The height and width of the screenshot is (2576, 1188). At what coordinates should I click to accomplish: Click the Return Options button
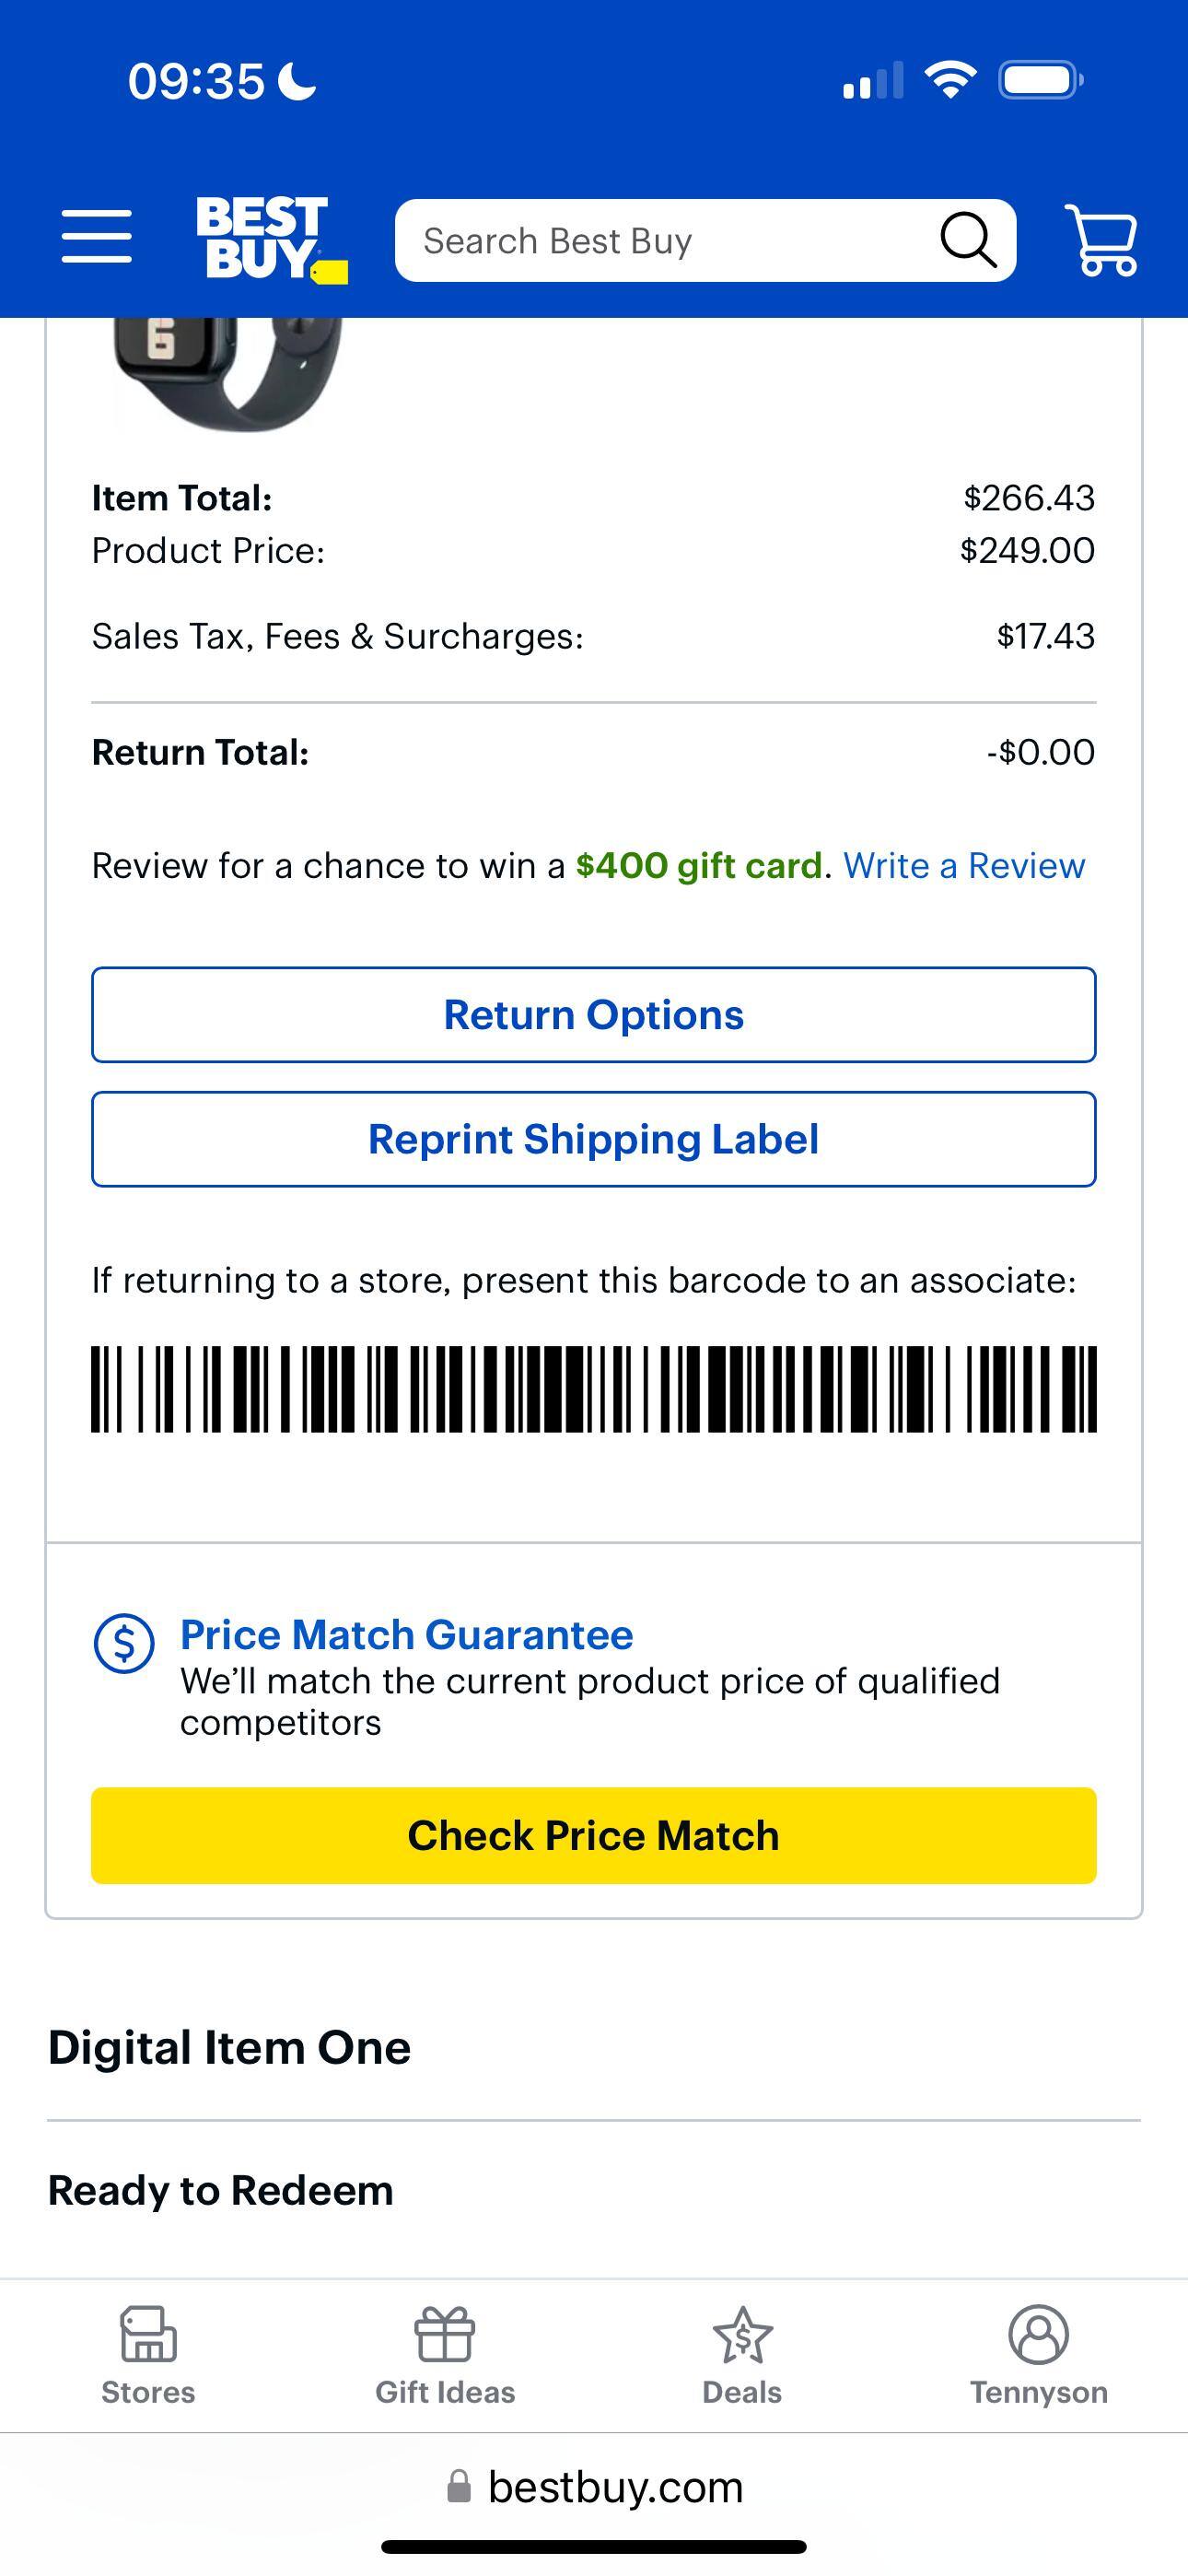tap(593, 1014)
